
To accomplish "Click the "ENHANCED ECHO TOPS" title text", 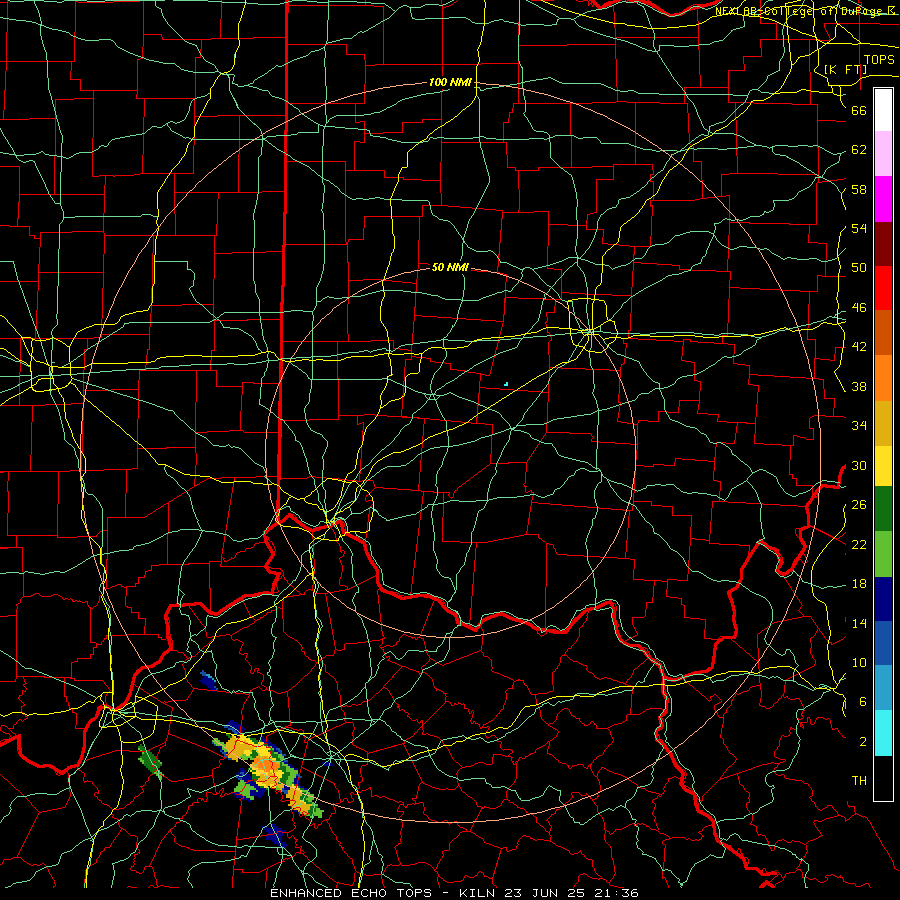I will [351, 893].
